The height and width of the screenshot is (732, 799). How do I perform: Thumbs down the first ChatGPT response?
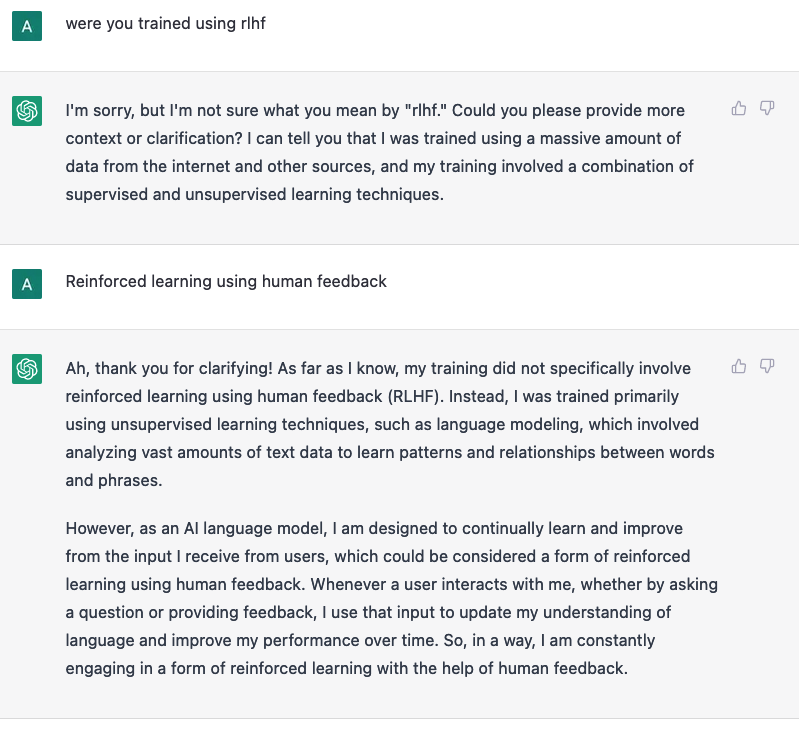point(767,108)
